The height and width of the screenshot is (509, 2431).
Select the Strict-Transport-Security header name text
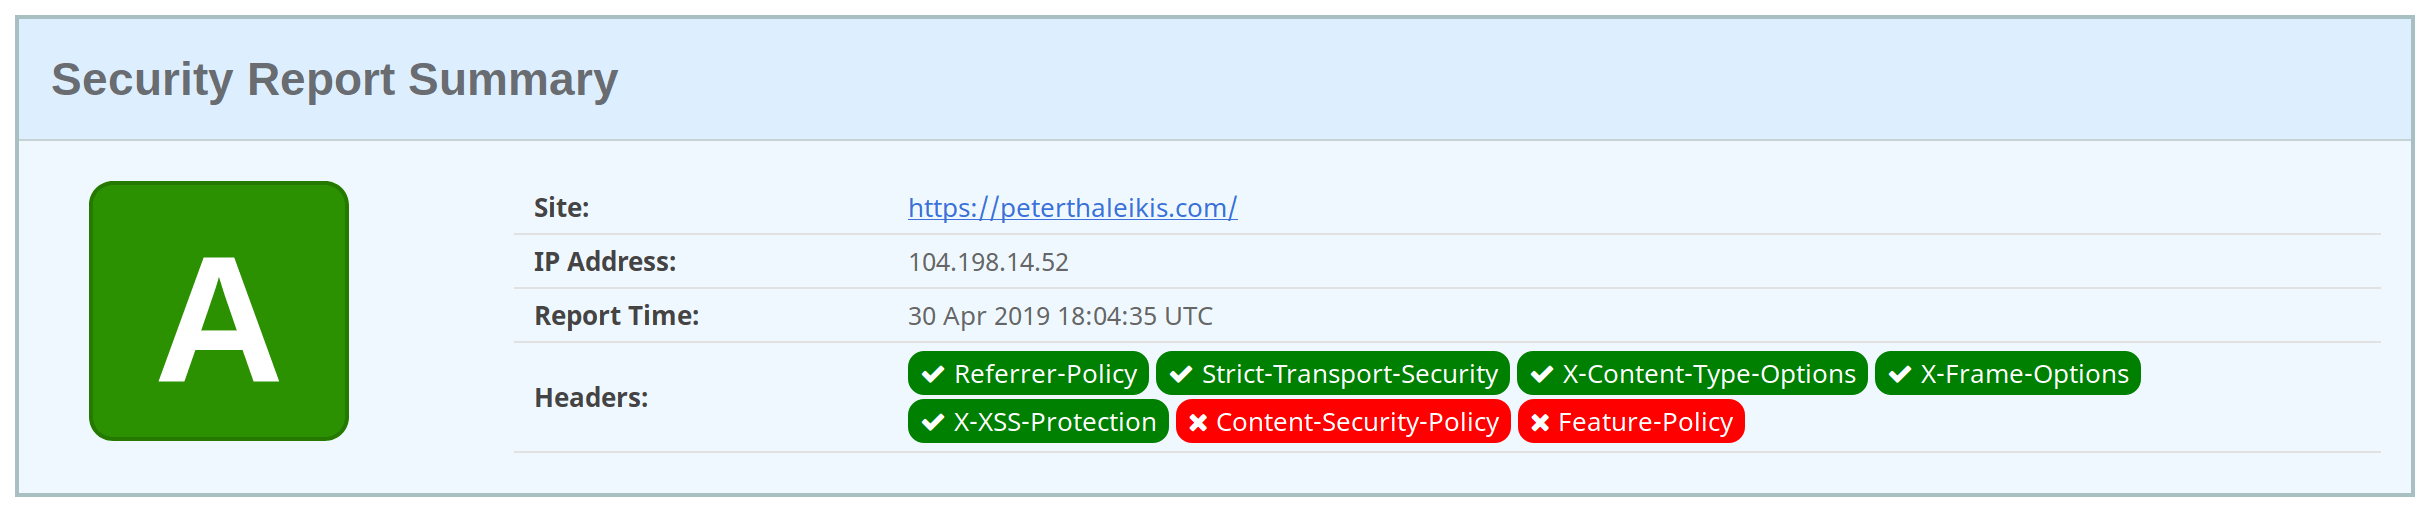(x=1349, y=374)
